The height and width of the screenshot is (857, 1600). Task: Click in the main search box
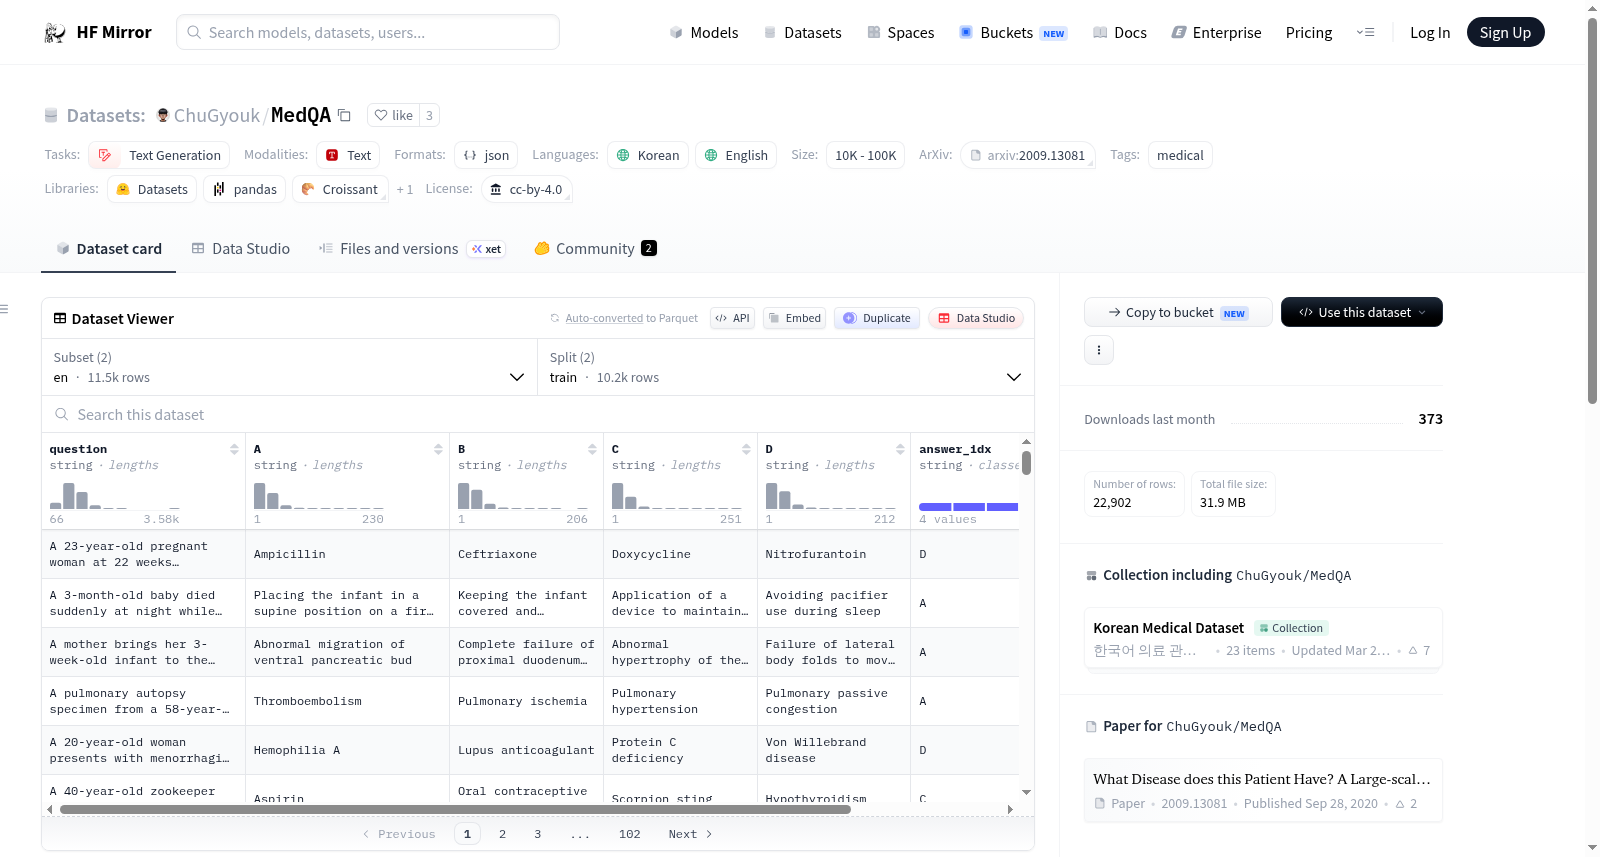point(368,32)
